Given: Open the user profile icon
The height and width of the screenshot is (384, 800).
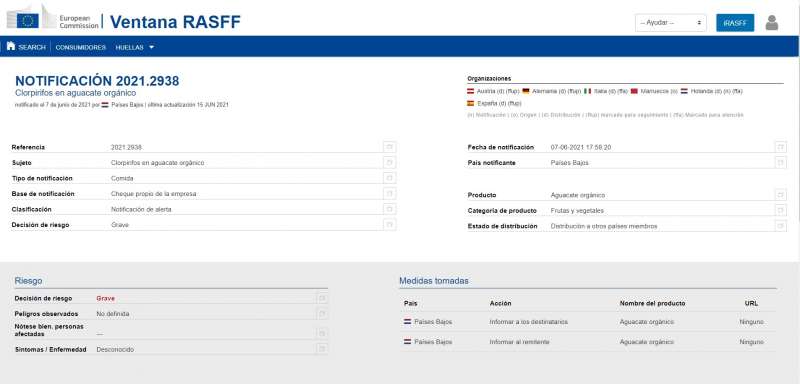Looking at the screenshot, I should pyautogui.click(x=772, y=22).
